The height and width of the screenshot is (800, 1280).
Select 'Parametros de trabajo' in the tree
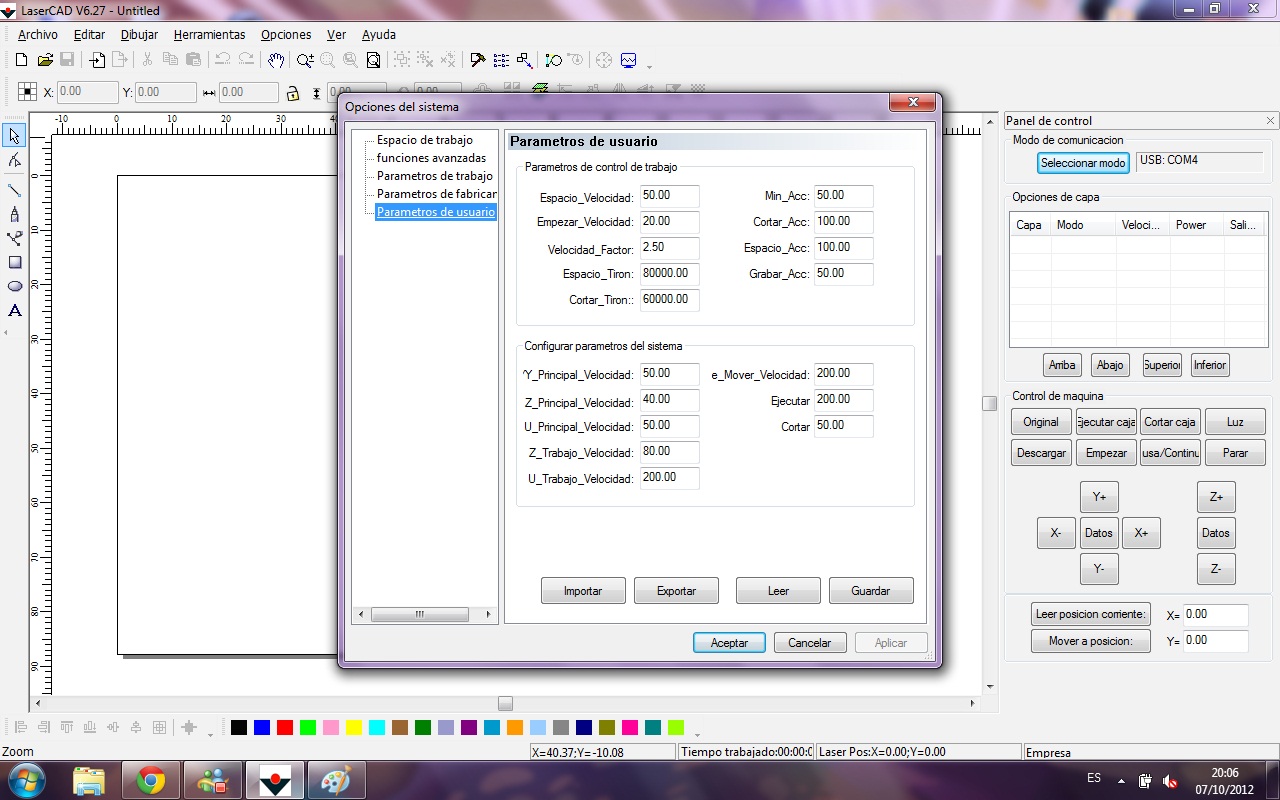(434, 176)
